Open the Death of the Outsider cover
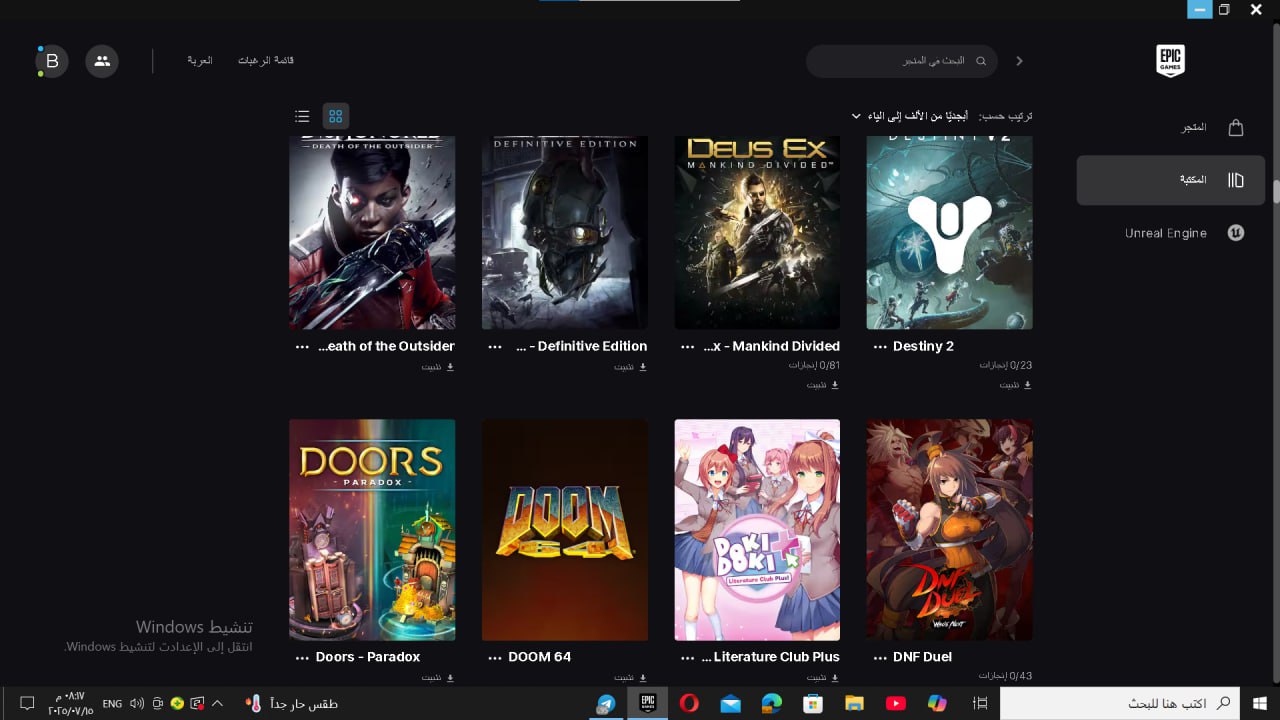 (372, 233)
